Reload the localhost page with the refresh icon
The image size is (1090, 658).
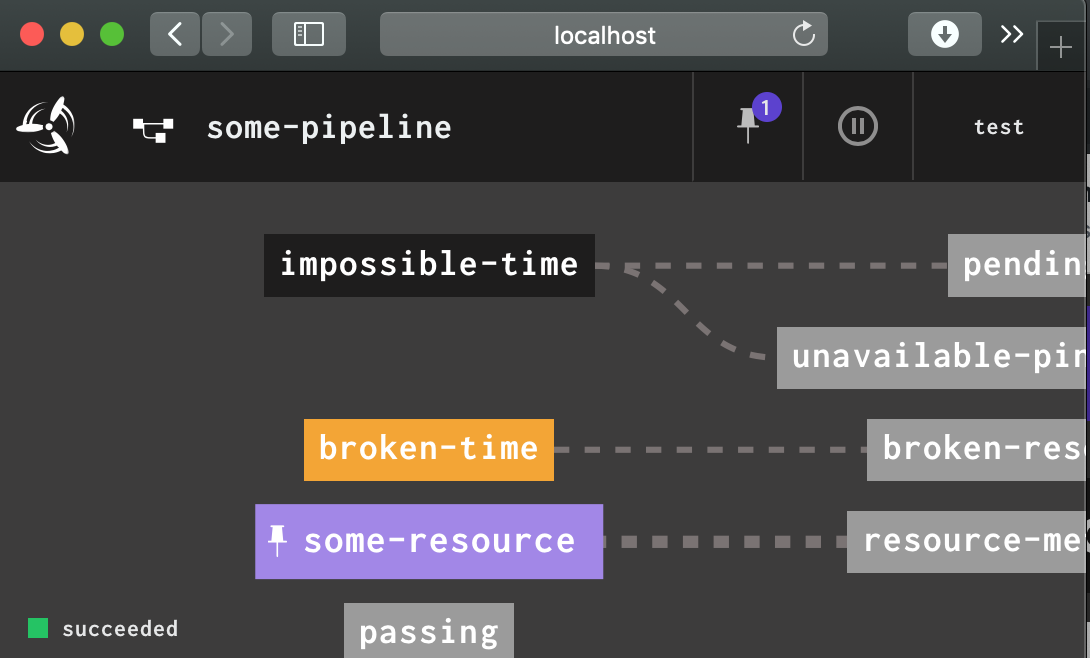point(803,34)
